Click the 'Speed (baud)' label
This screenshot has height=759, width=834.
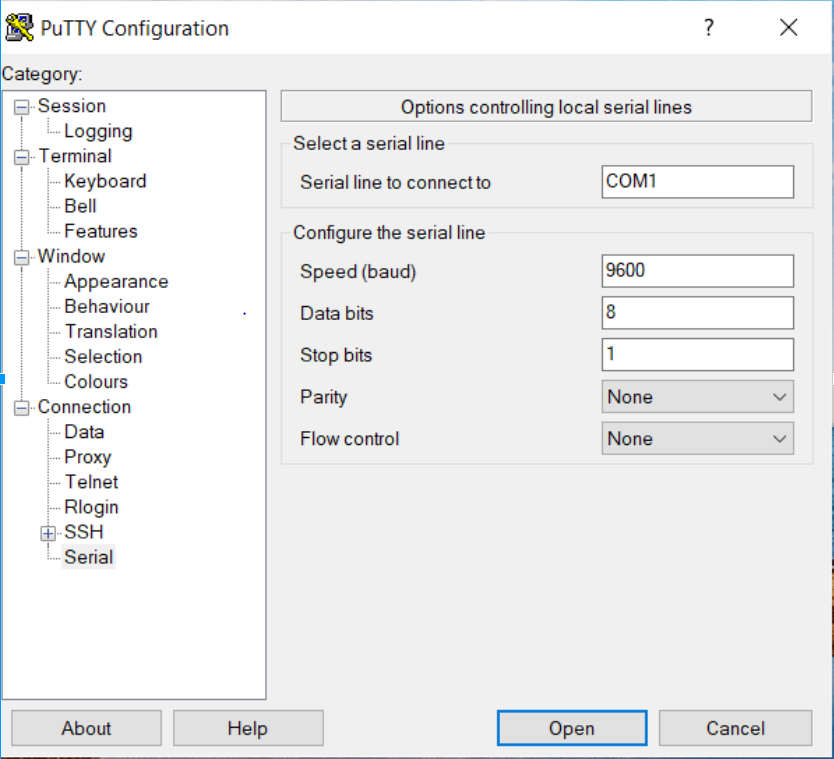coord(358,272)
